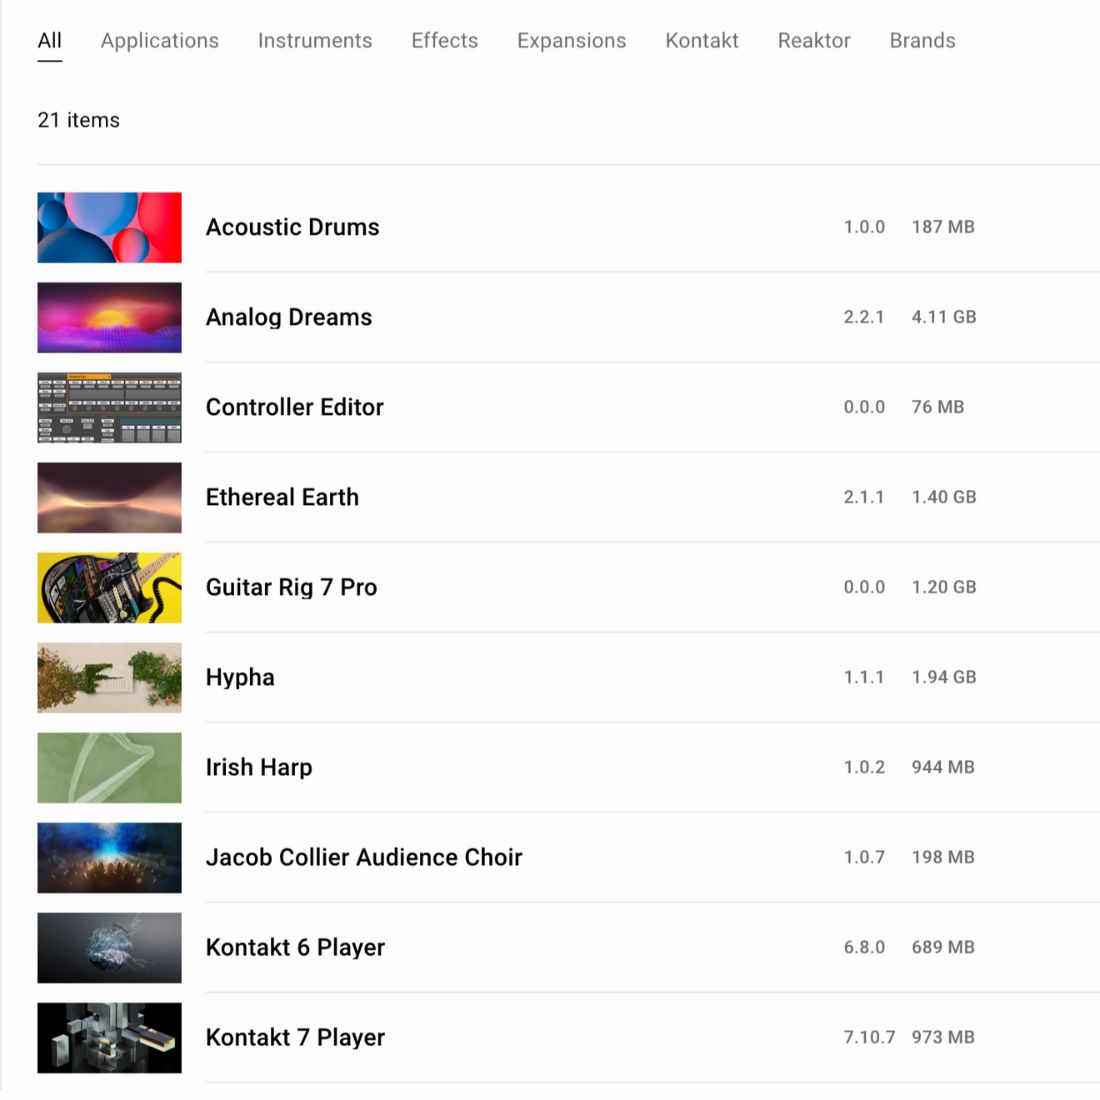Go to the Effects tab
Image resolution: width=1100 pixels, height=1100 pixels.
pyautogui.click(x=445, y=41)
